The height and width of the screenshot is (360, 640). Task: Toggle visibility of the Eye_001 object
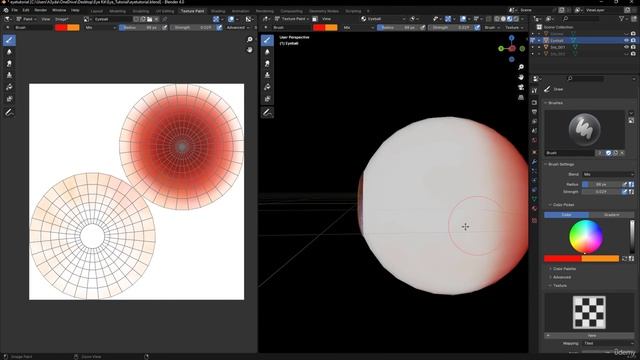(627, 47)
